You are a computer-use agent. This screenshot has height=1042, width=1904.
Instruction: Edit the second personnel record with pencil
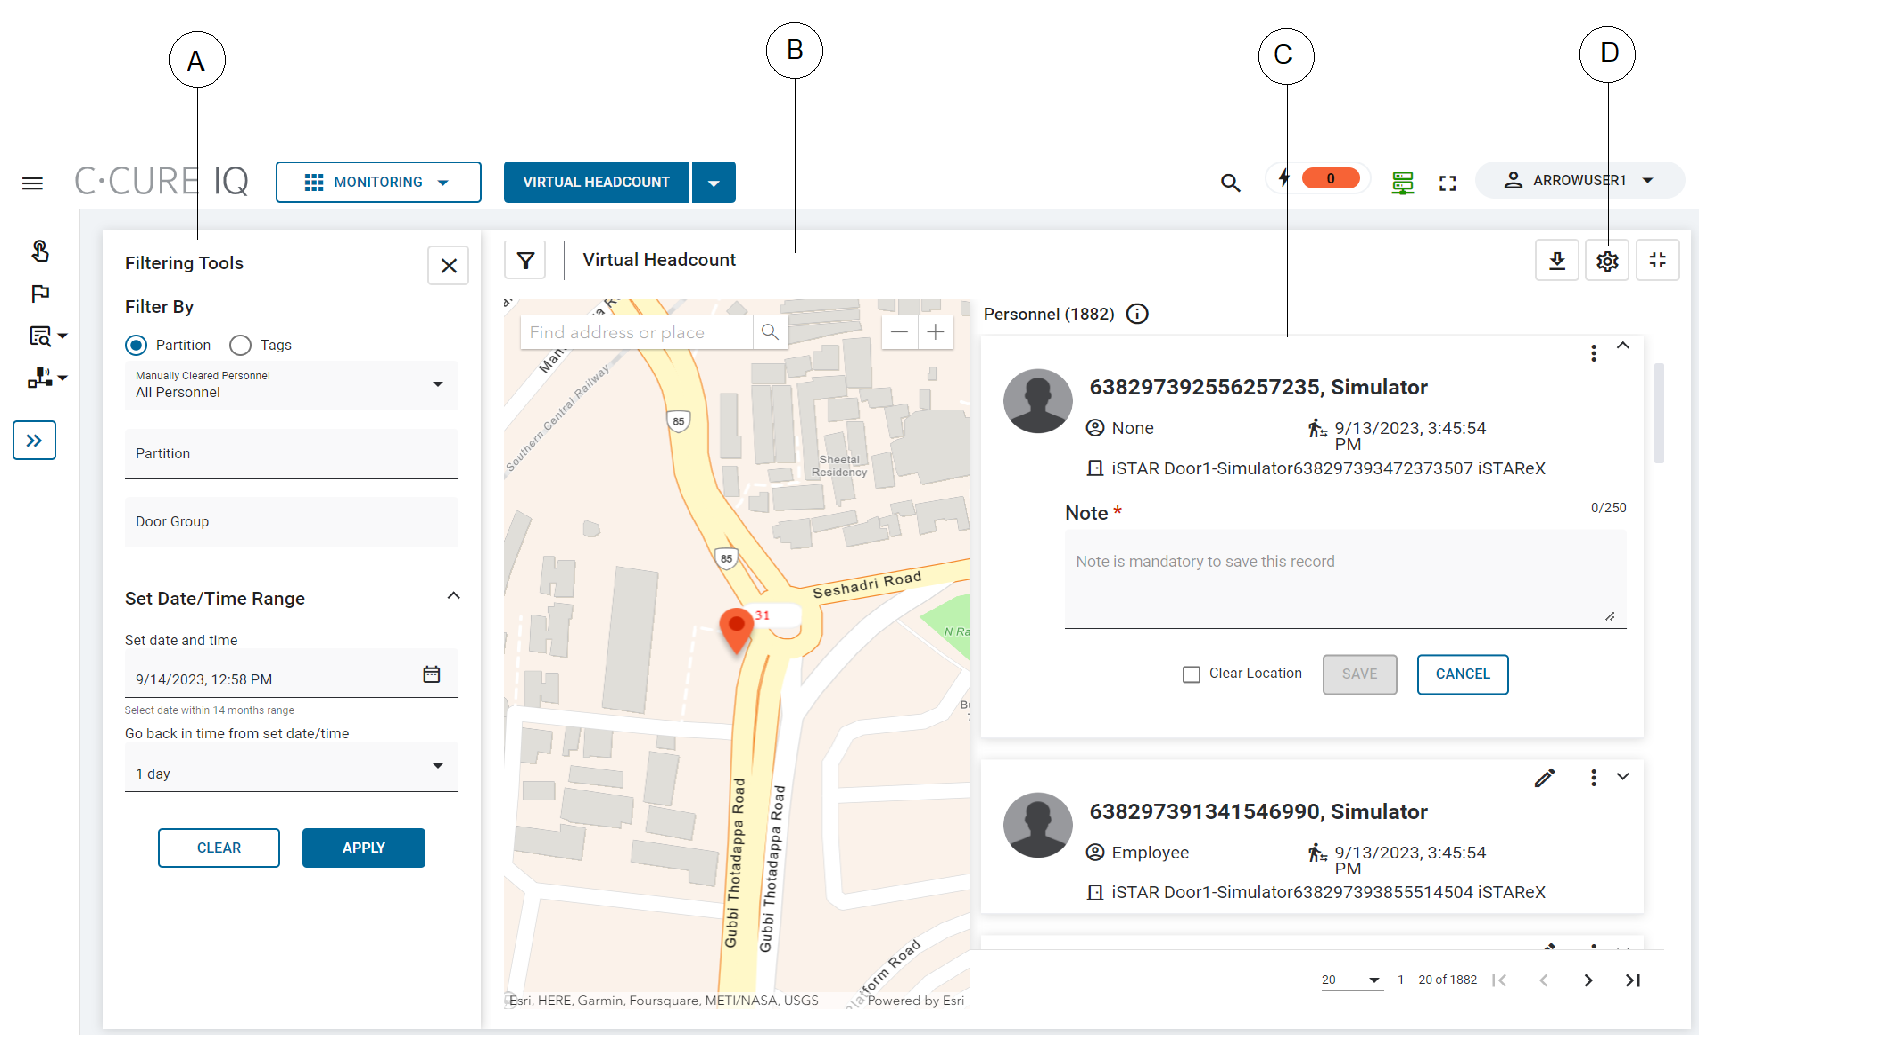pos(1544,778)
